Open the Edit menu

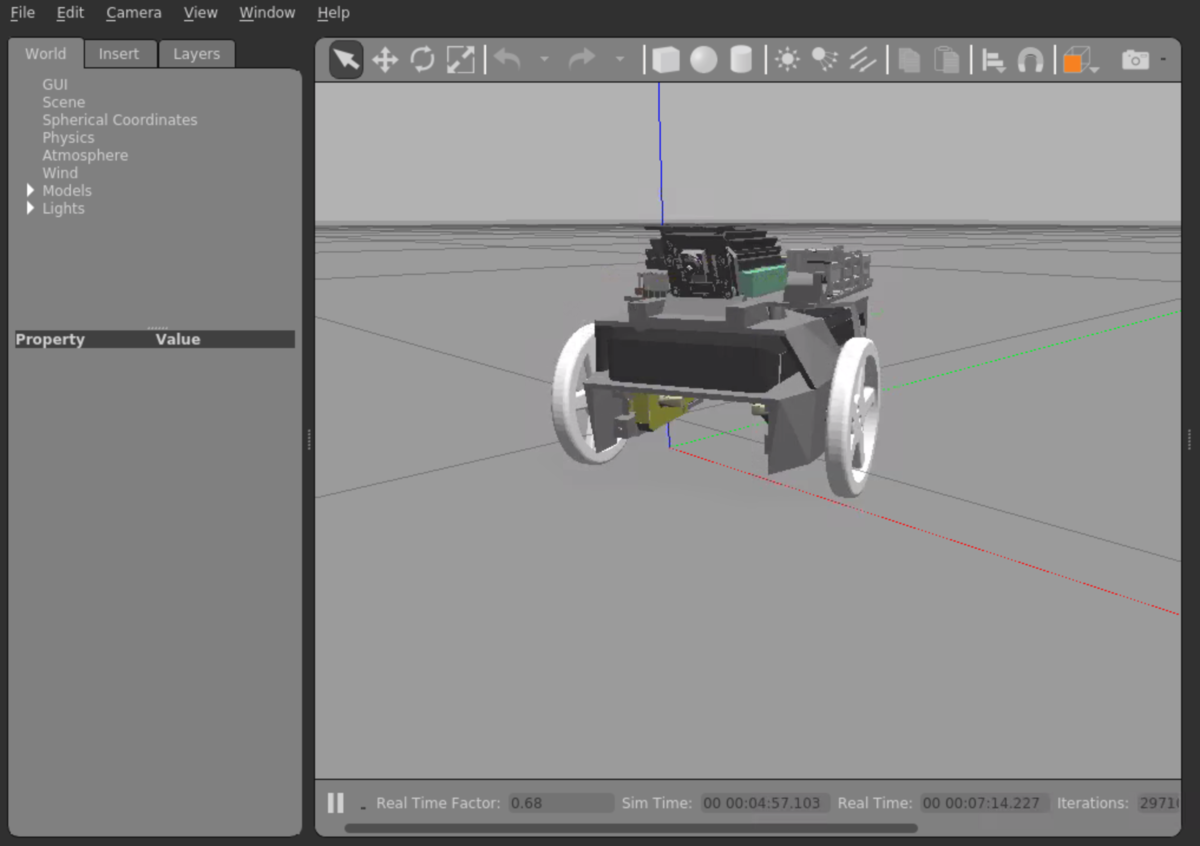(70, 13)
